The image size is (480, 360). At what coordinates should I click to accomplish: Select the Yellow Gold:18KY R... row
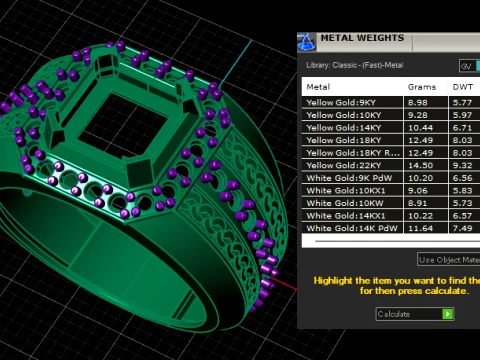pos(391,153)
